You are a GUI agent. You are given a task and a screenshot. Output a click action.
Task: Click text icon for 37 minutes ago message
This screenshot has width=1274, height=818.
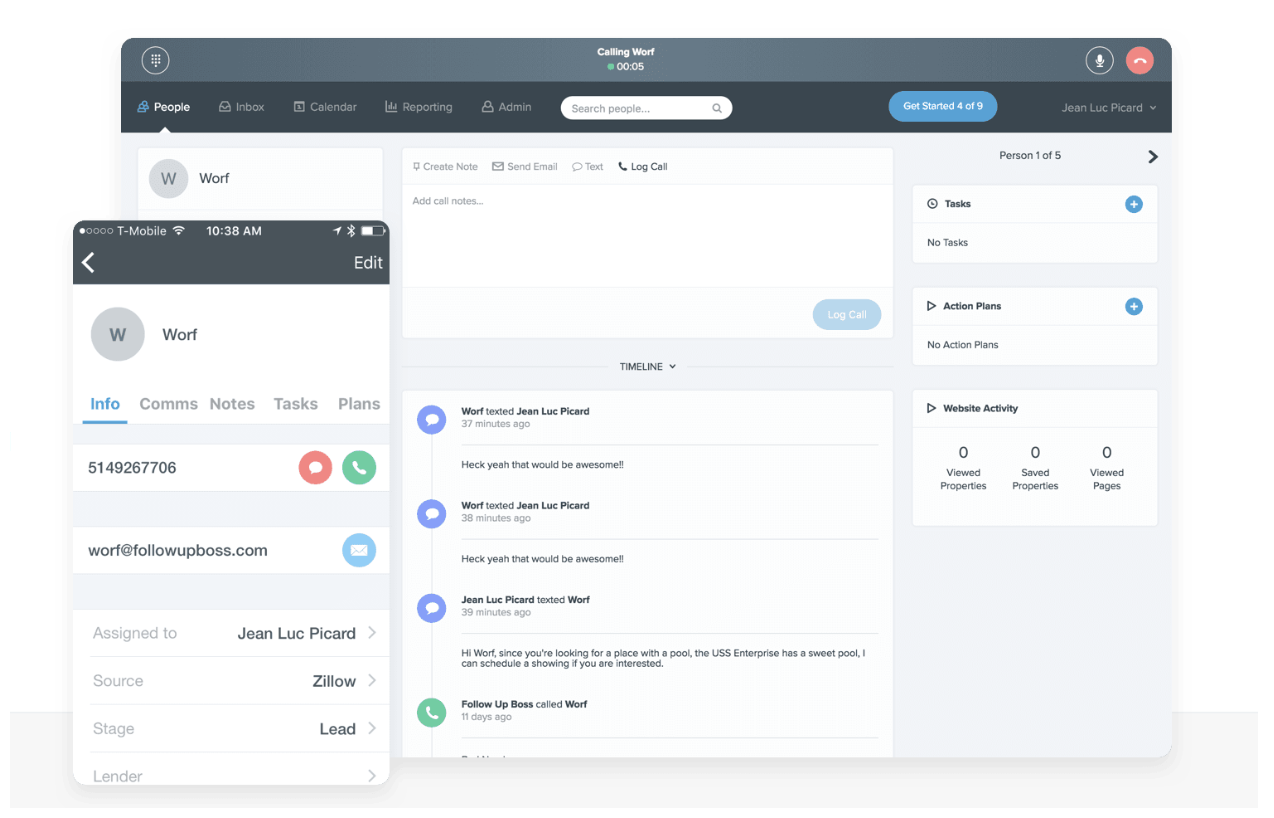point(432,420)
